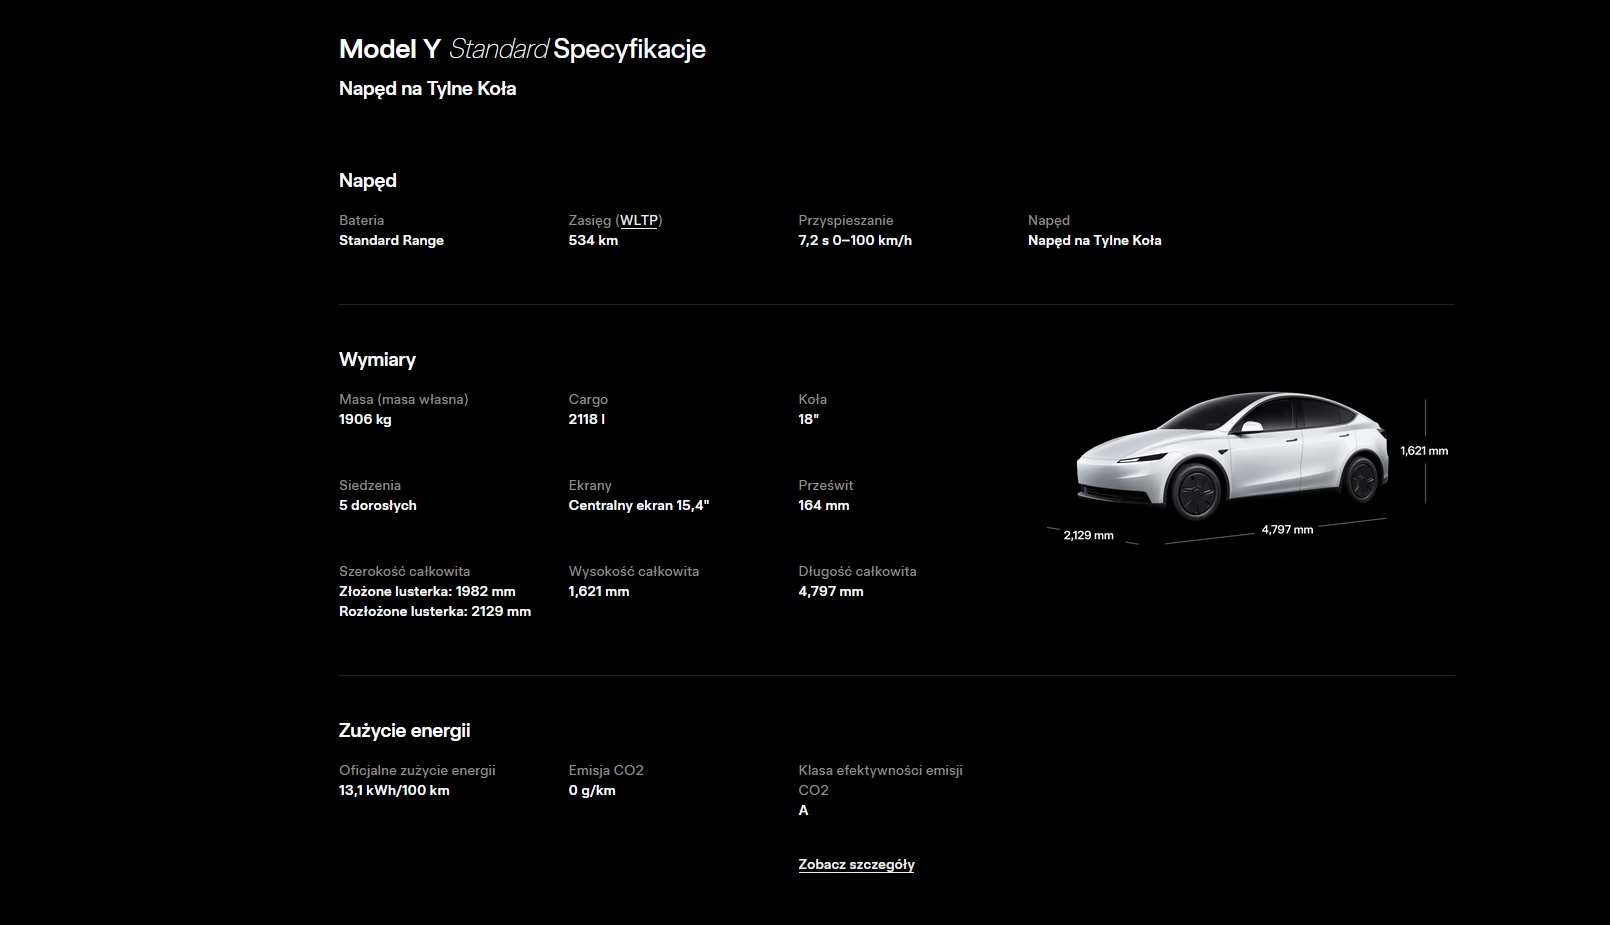Click the 4,797 mm length label under car
This screenshot has width=1610, height=925.
[x=1287, y=530]
